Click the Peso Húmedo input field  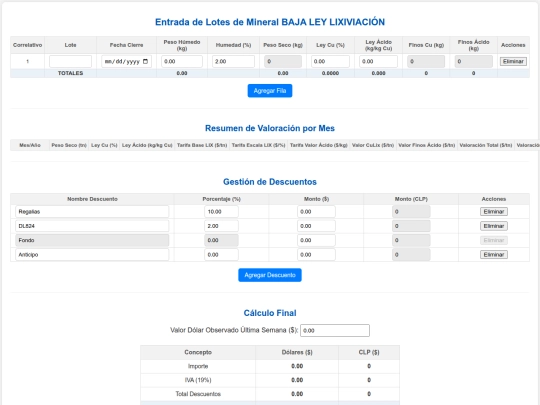(182, 61)
